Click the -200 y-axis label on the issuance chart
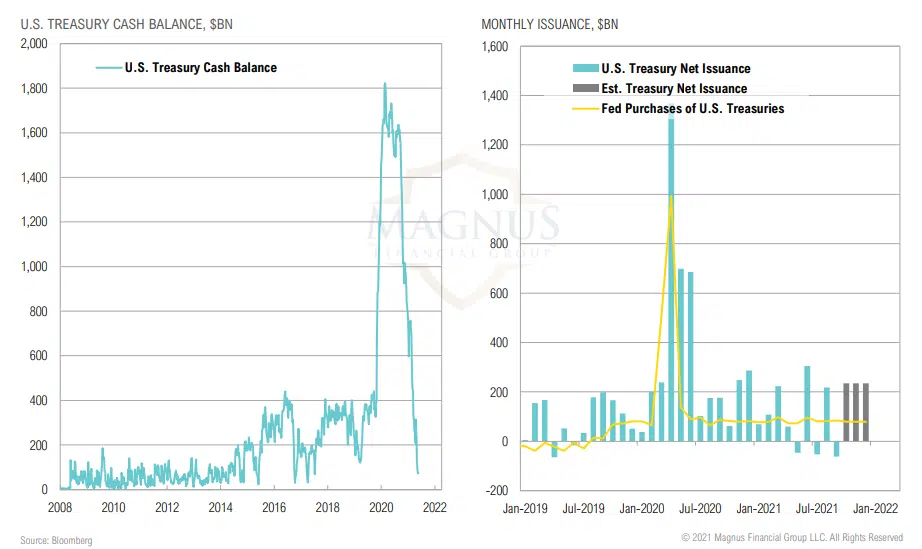922x549 pixels. coord(494,491)
